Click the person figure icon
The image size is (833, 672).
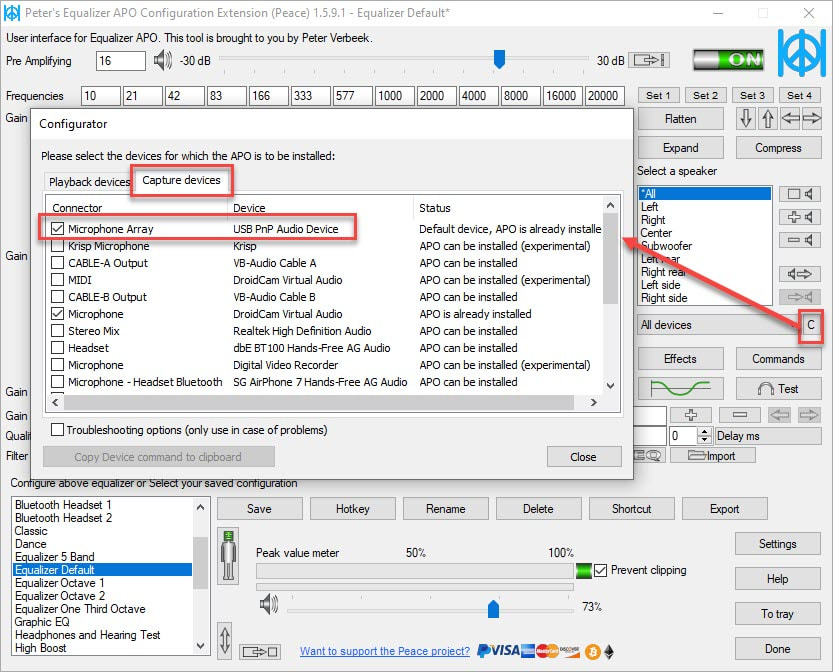coord(228,555)
